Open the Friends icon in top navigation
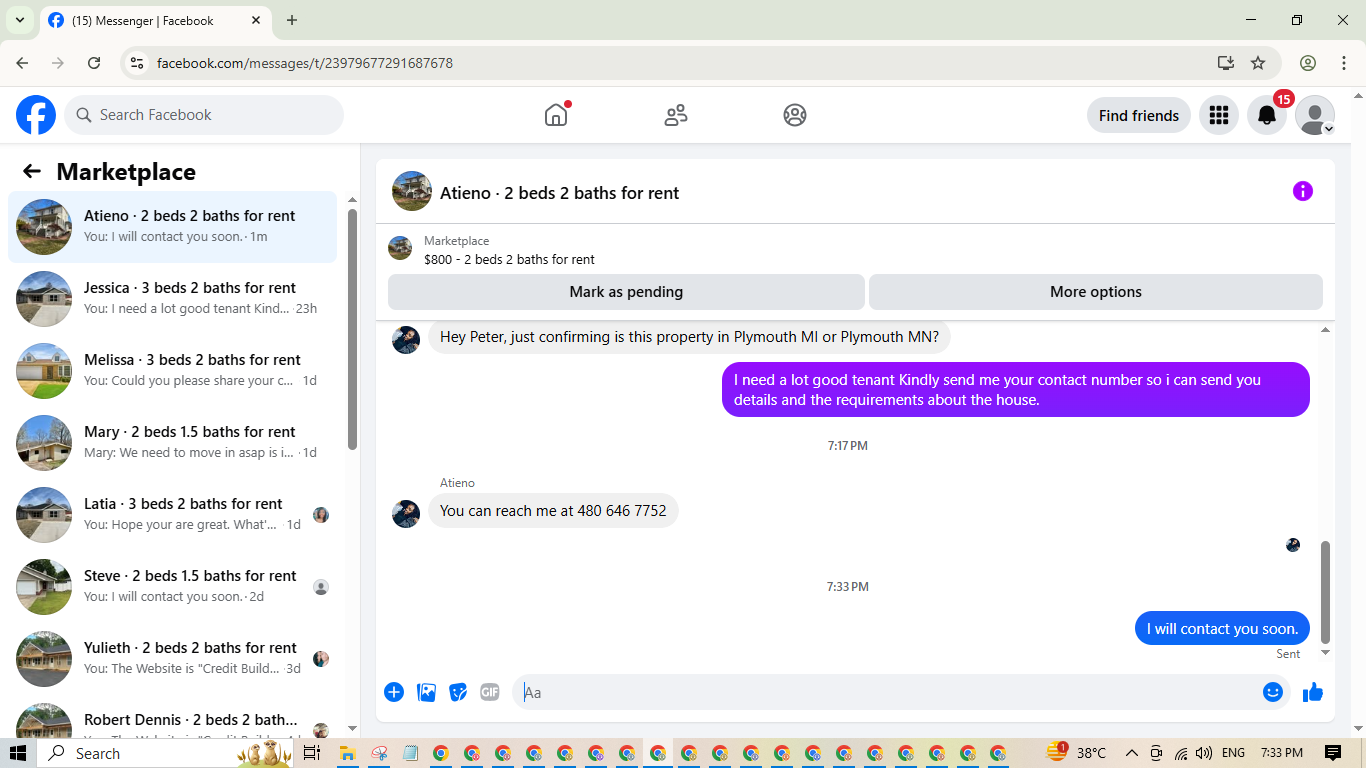This screenshot has width=1366, height=768. (x=676, y=115)
